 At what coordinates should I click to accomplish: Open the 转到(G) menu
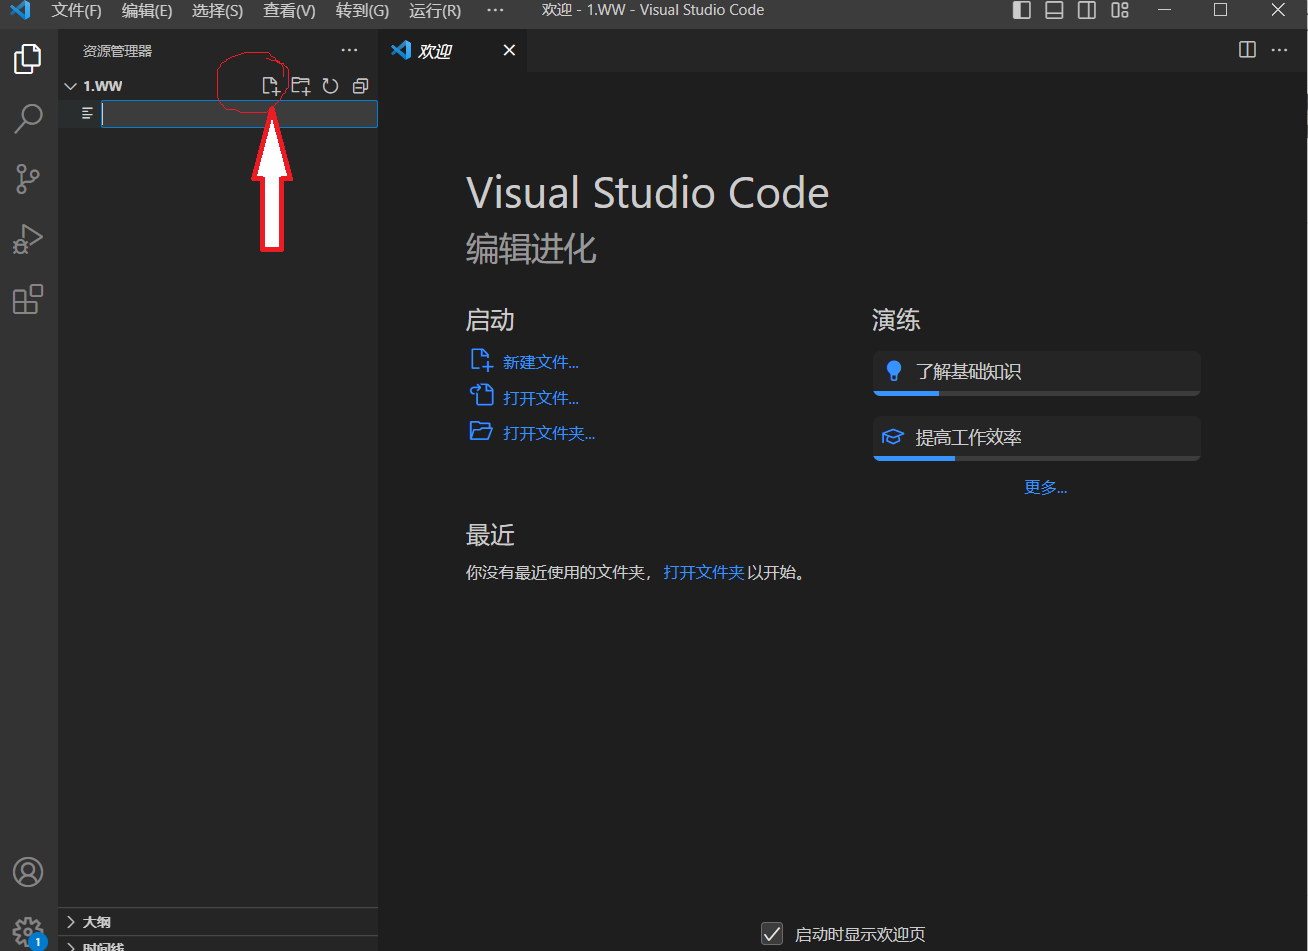362,10
